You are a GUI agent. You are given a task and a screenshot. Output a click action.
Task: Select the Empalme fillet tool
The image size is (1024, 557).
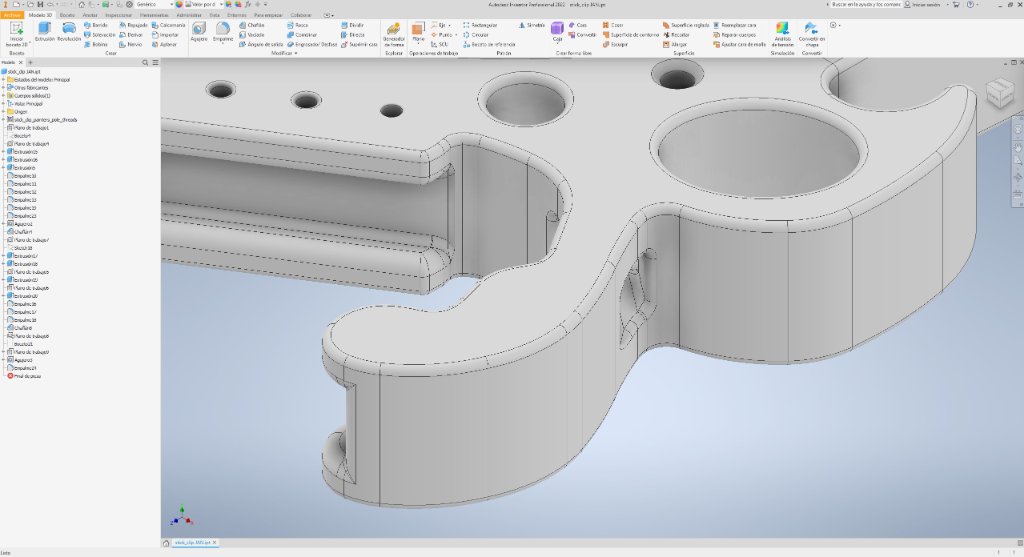pos(223,32)
